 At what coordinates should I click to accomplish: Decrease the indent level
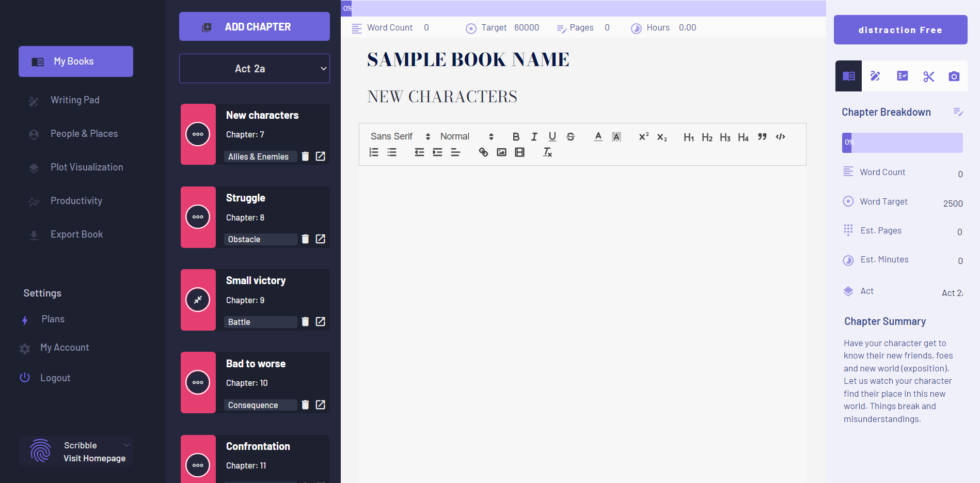[x=419, y=152]
